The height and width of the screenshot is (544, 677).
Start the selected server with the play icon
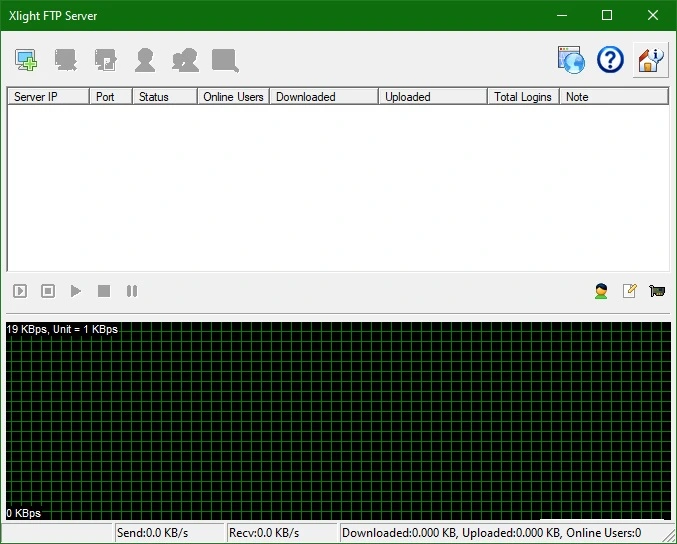(76, 291)
